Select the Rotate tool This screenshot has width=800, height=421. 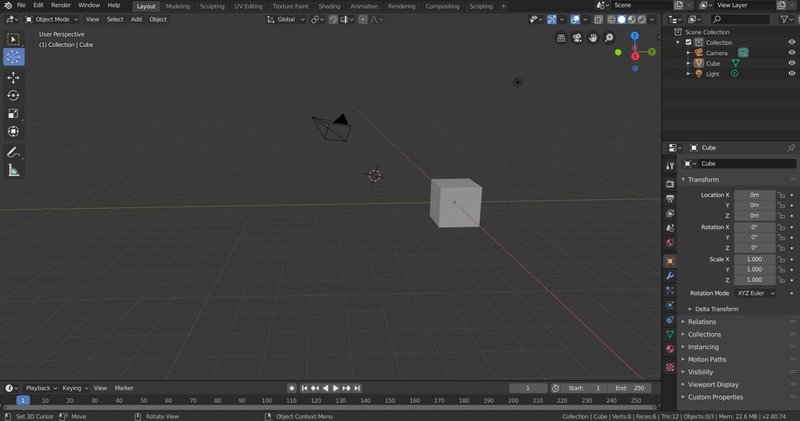[x=13, y=95]
